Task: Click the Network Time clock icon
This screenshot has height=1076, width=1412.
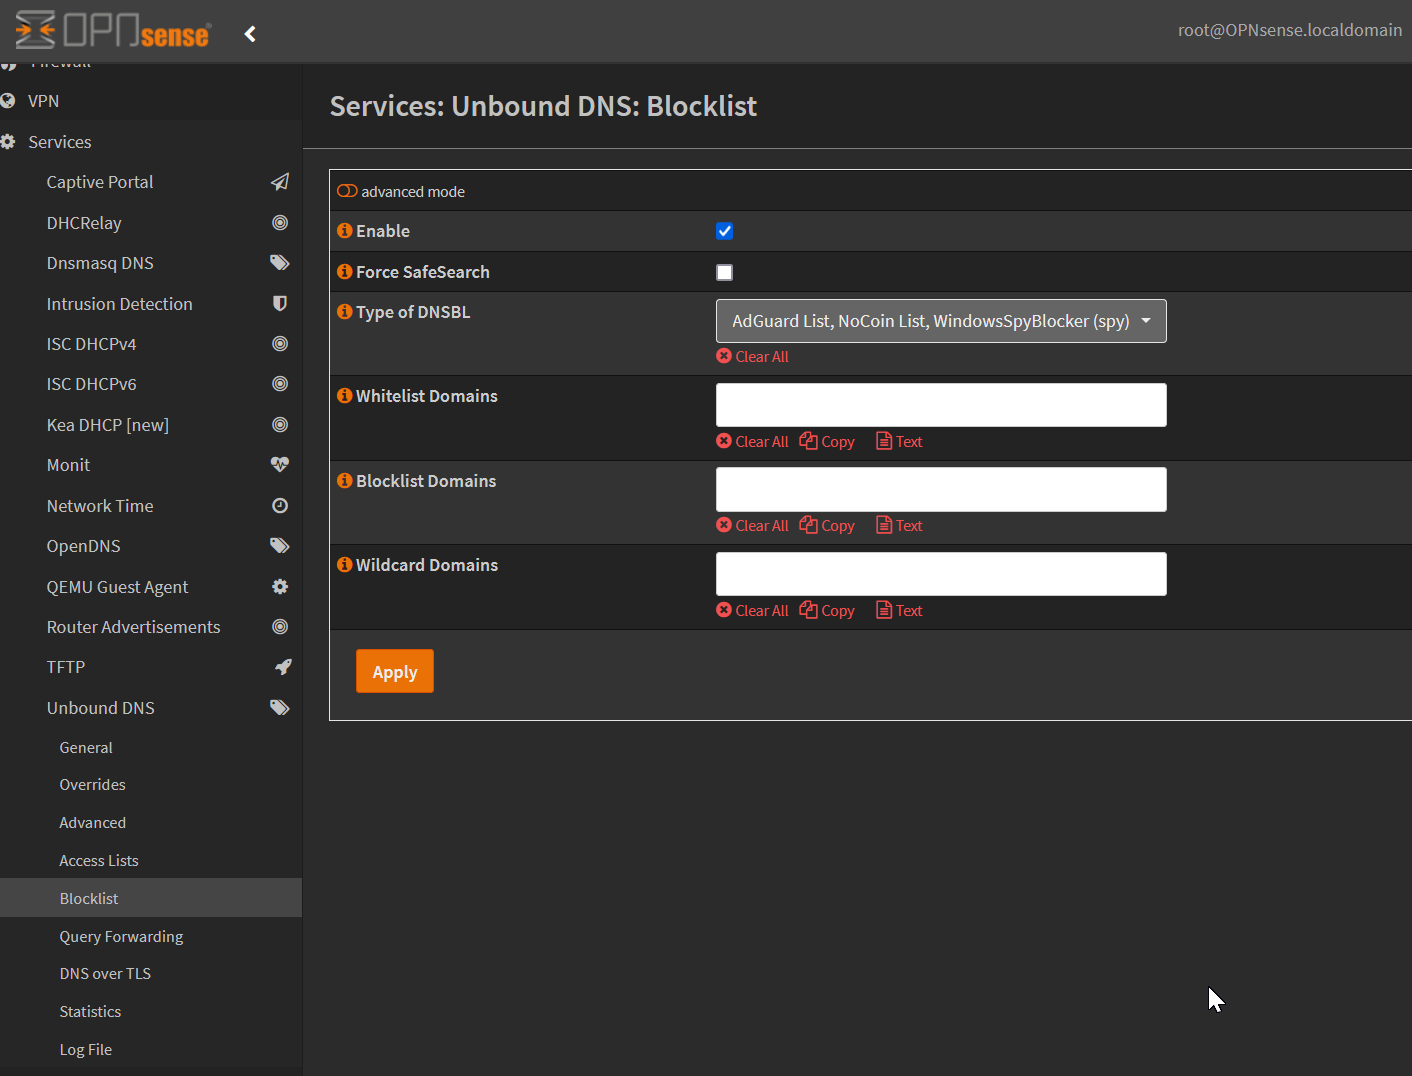Action: coord(280,506)
